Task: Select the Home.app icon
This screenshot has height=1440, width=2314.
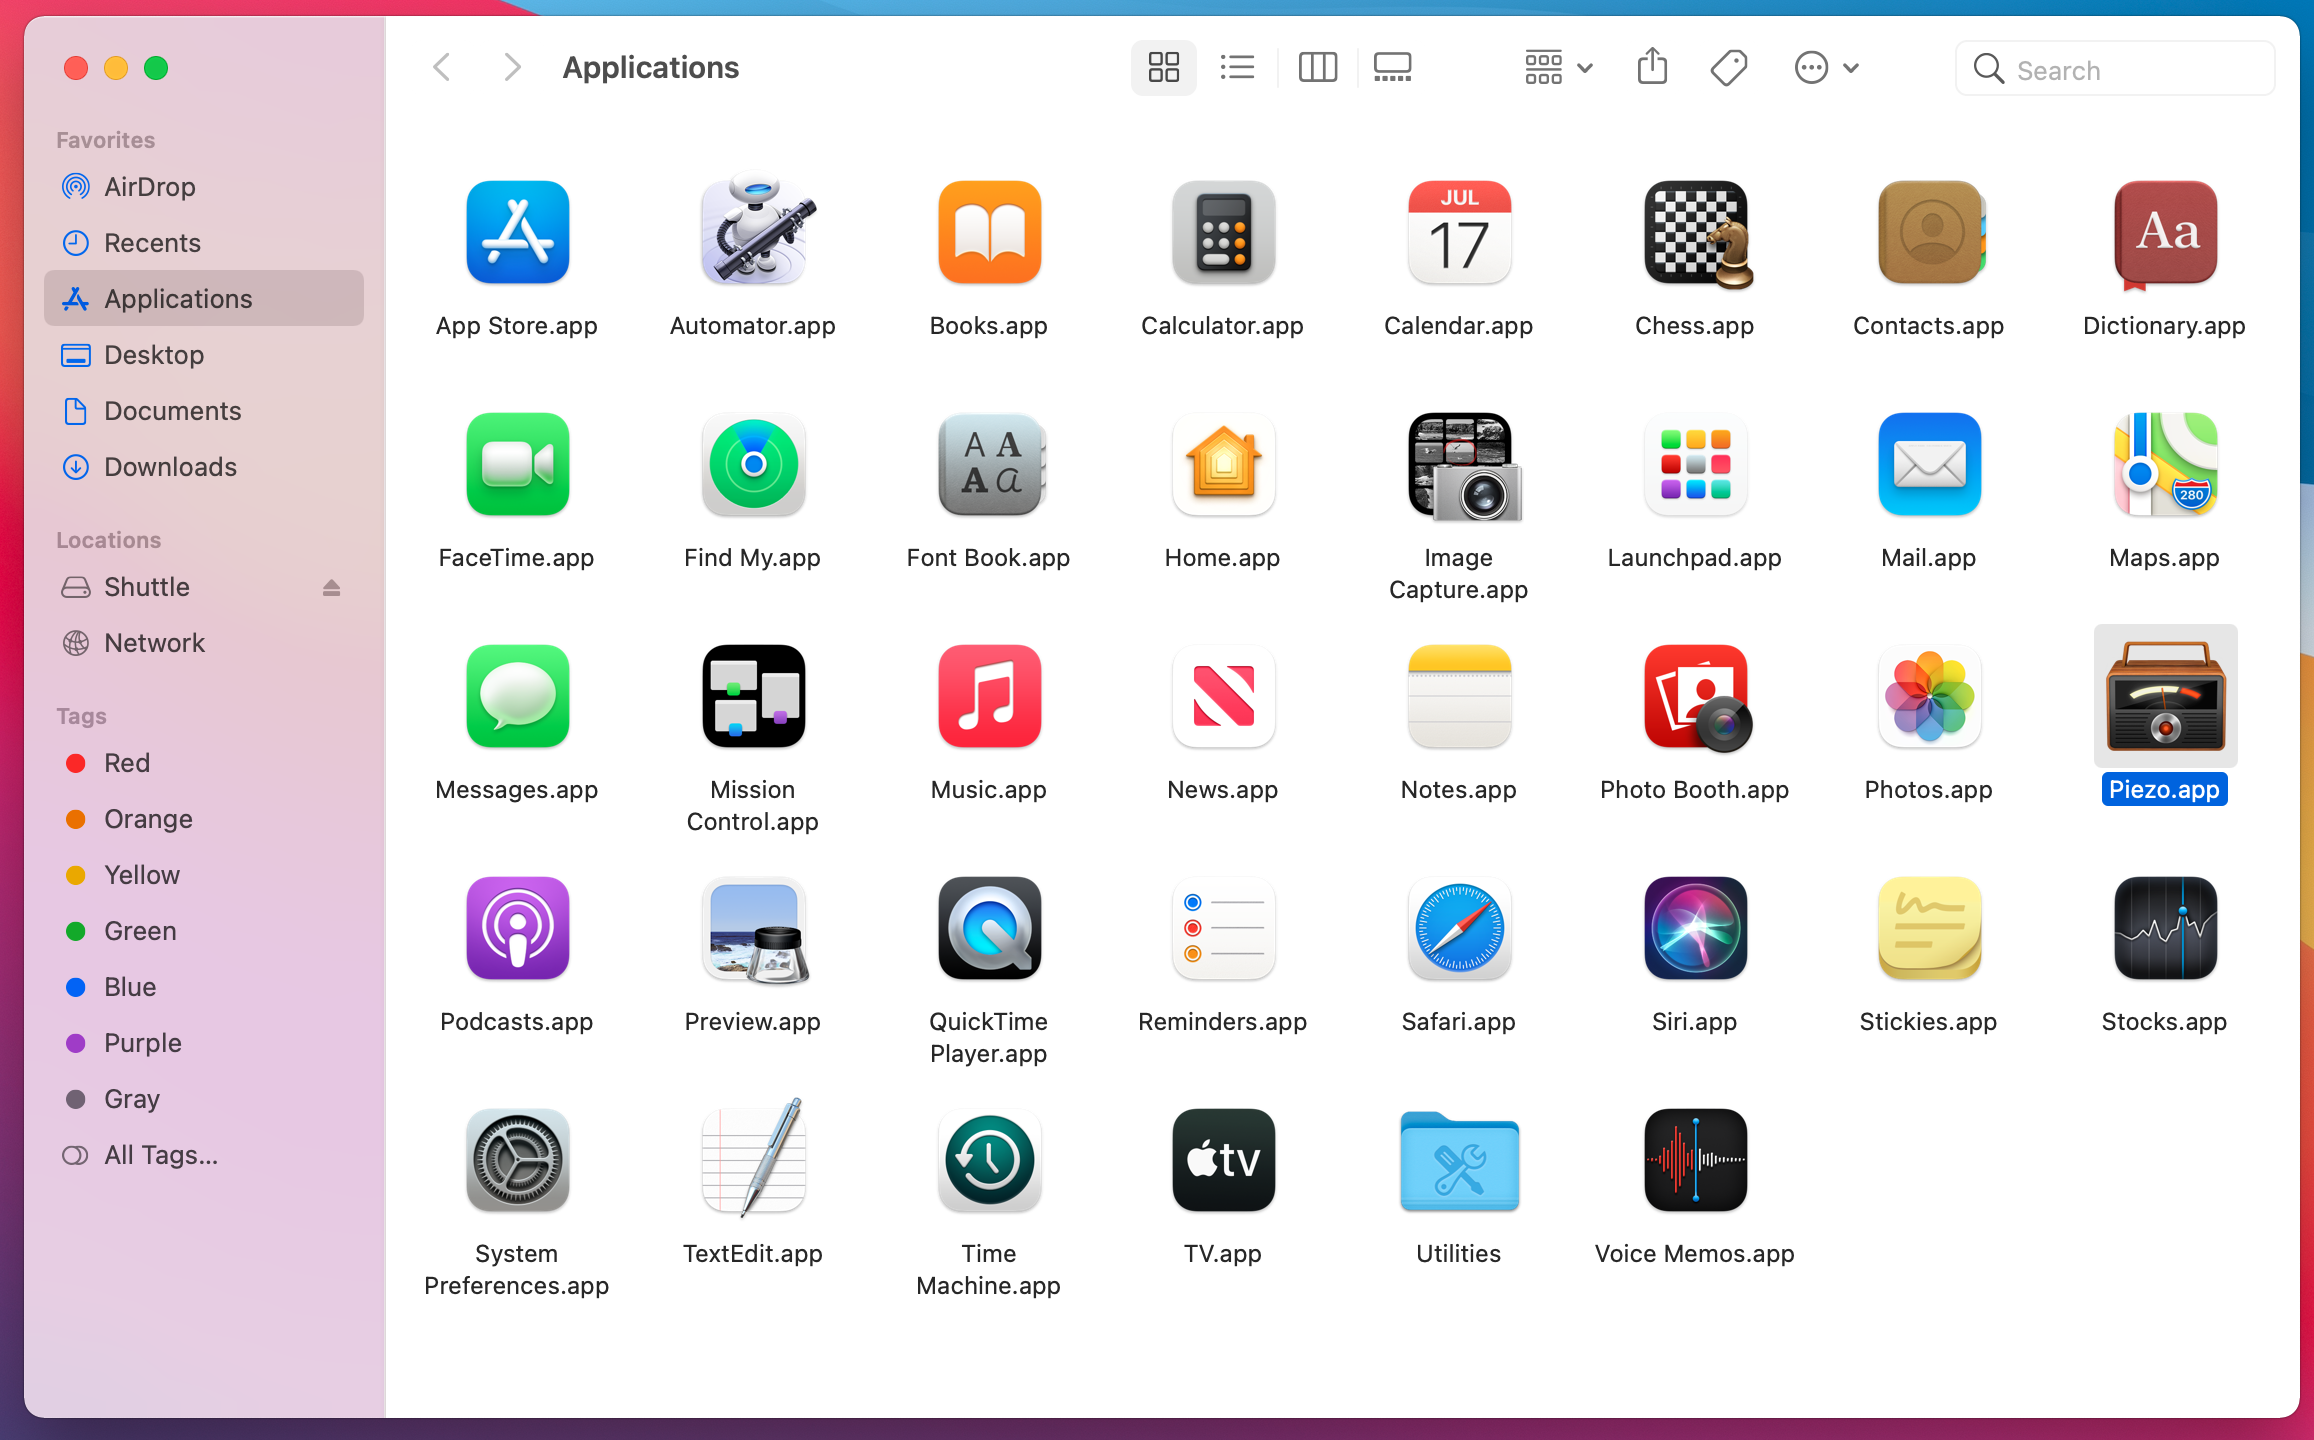Action: (1223, 464)
